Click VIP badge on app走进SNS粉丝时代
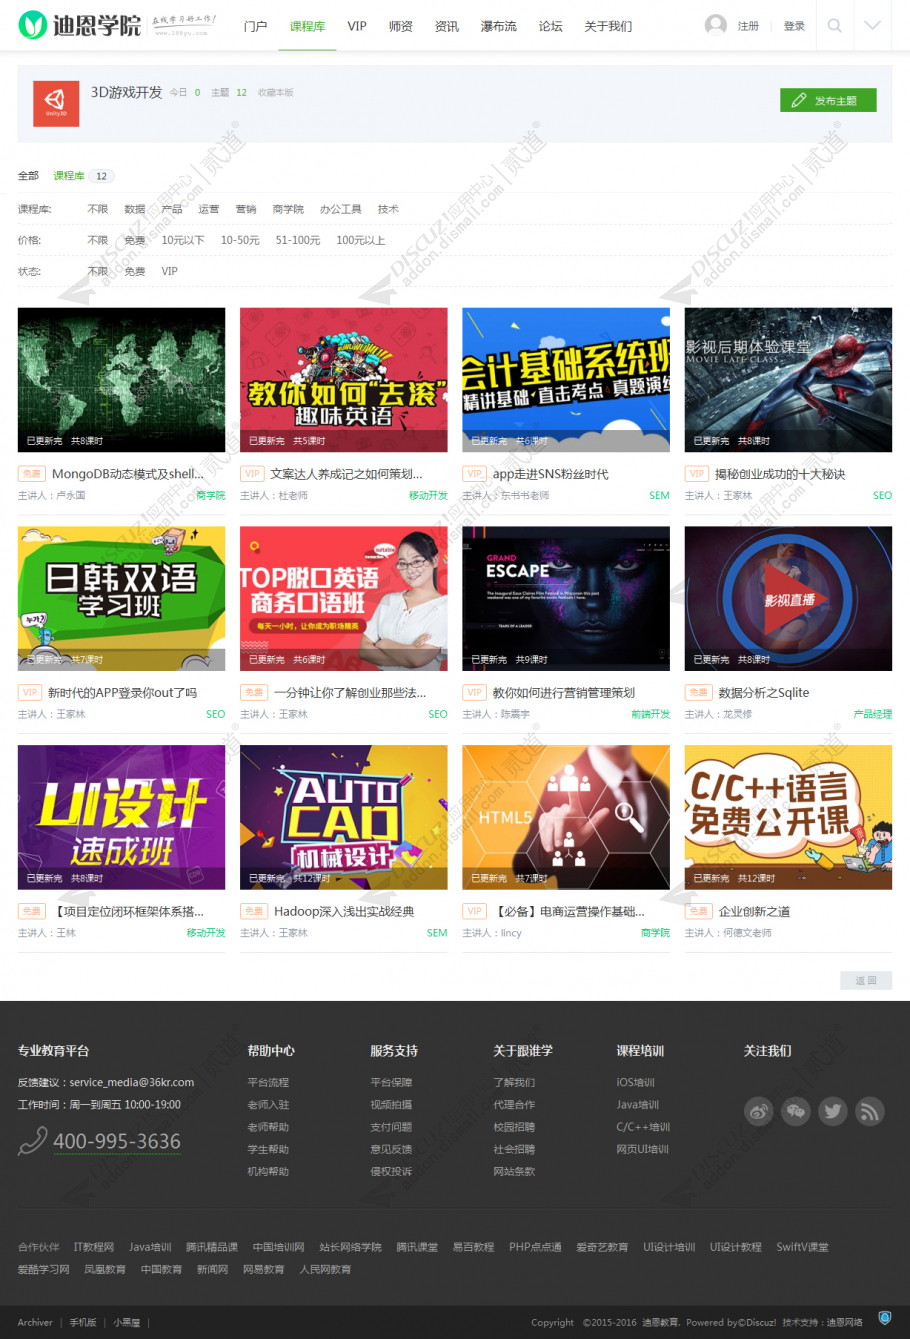The width and height of the screenshot is (910, 1339). point(474,474)
